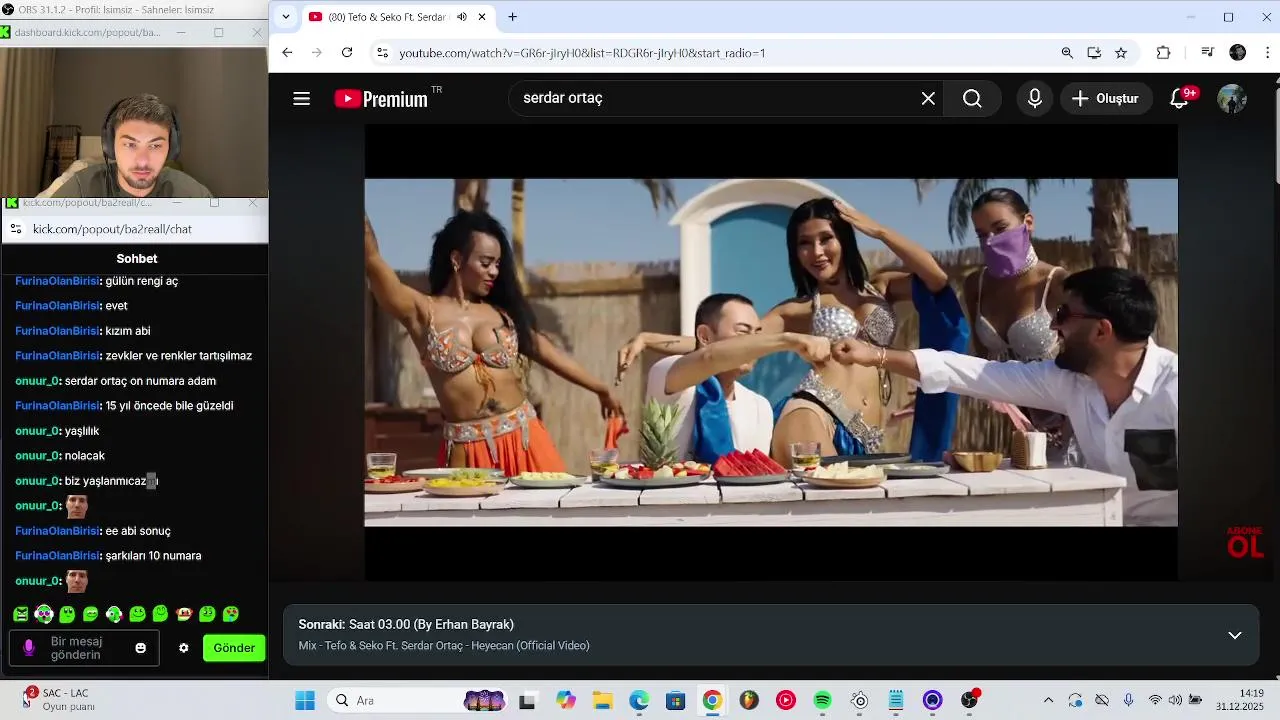Click 'Bir mesaj gönderin' chat input
Viewport: 1280px width, 720px height.
tap(86, 648)
